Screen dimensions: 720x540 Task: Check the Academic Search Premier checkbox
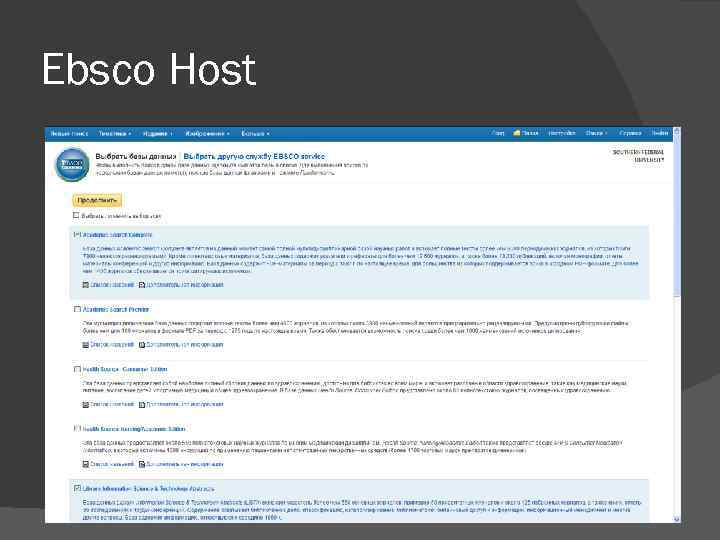77,309
